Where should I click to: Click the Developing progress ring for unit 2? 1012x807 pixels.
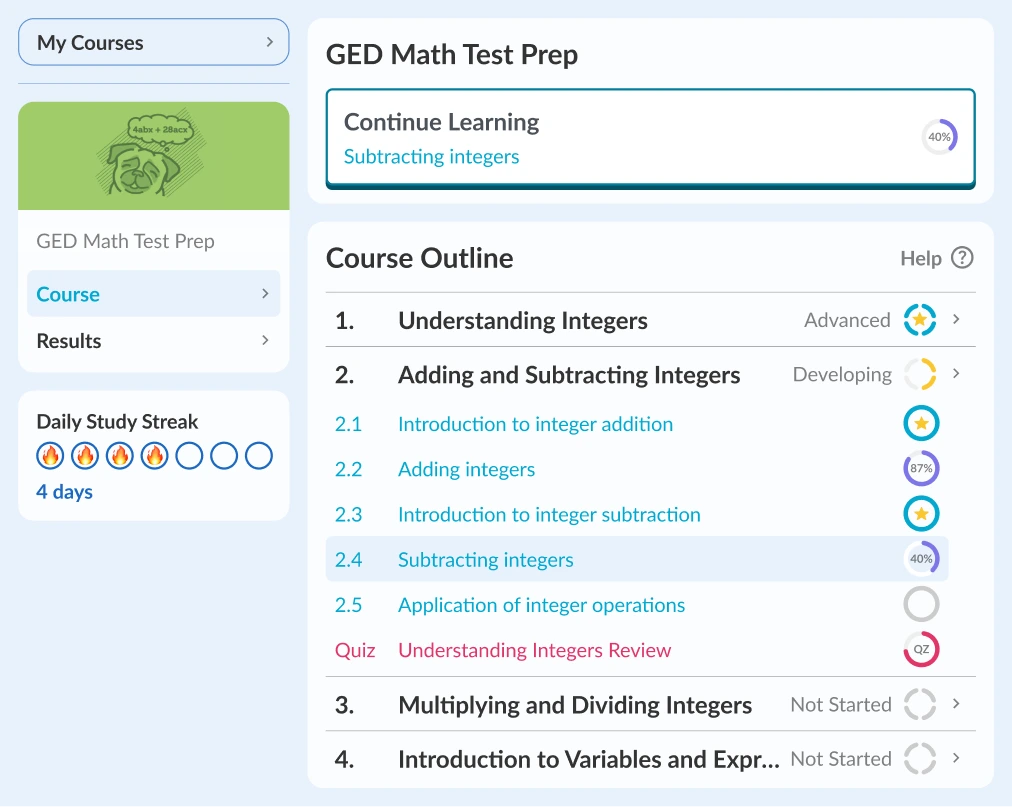point(920,375)
